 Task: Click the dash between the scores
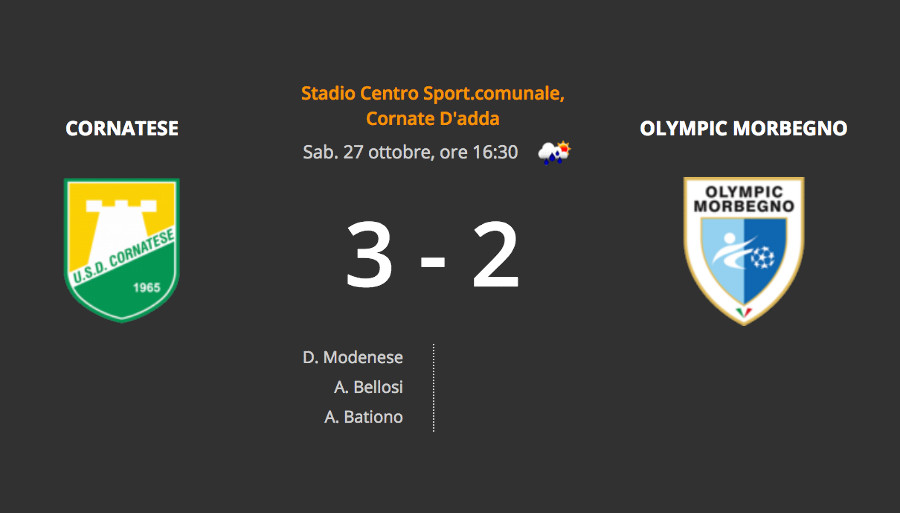(433, 262)
